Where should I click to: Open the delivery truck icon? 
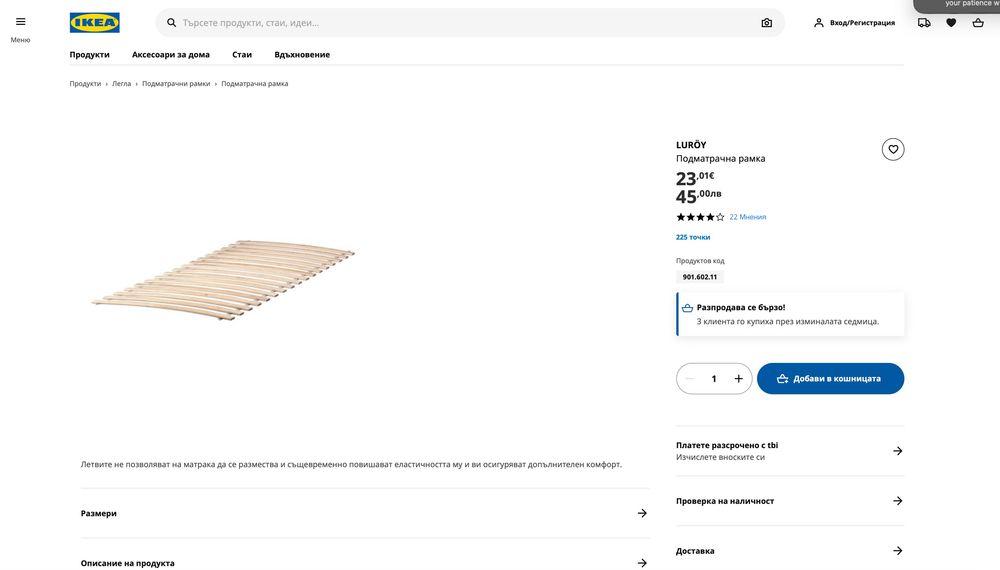point(924,23)
